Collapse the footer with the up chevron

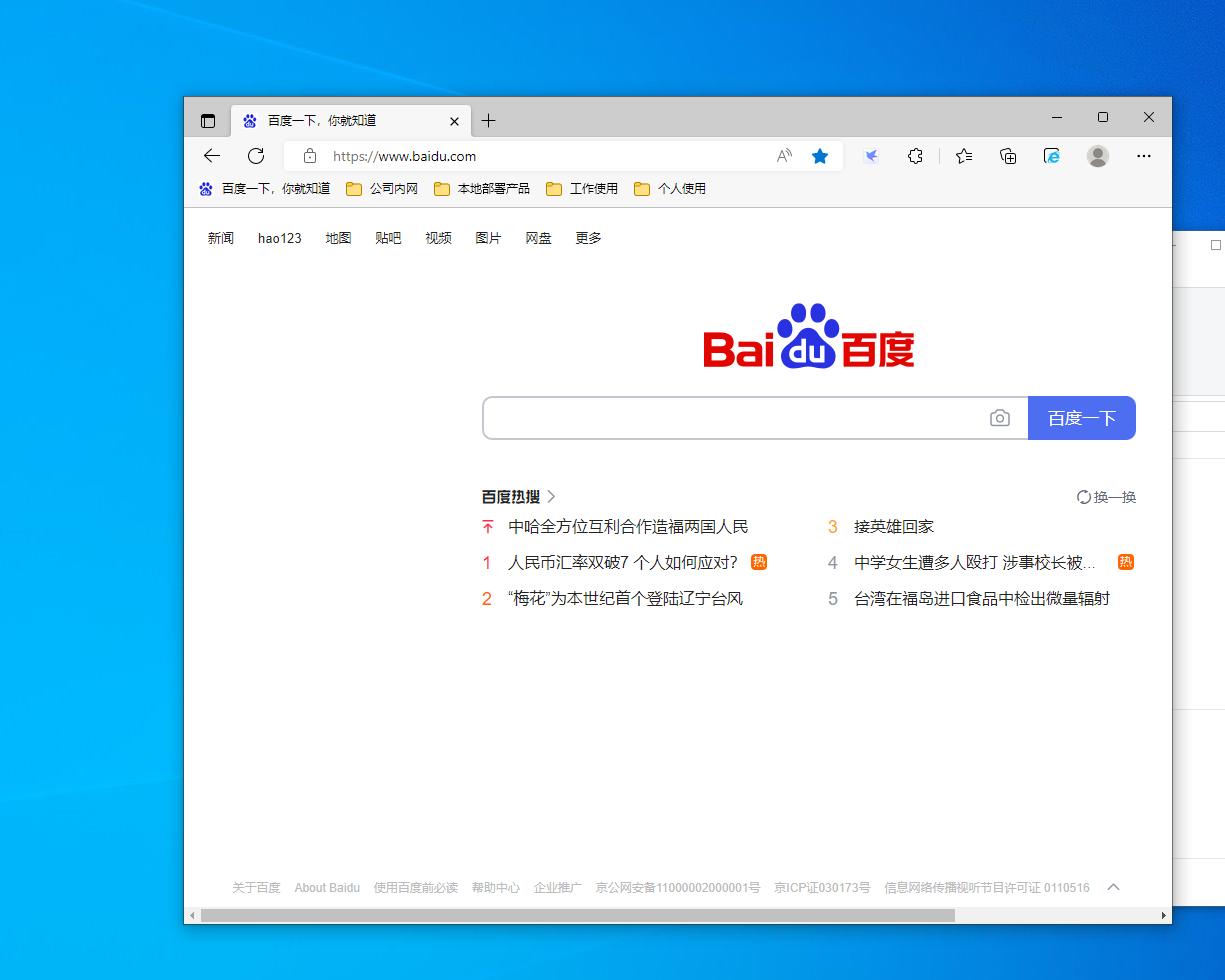(x=1113, y=887)
